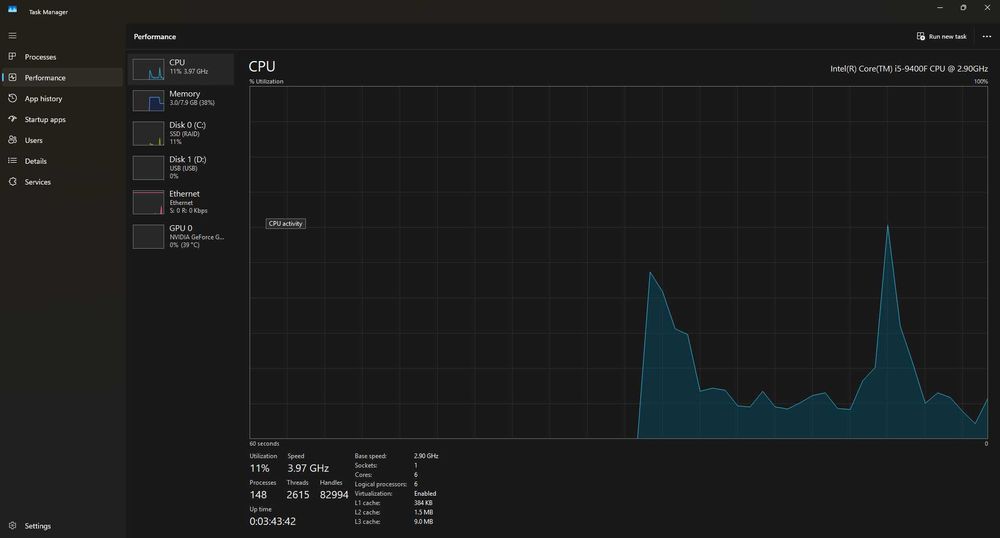Click the 148 Processes value
The width and height of the screenshot is (1000, 538).
click(258, 495)
